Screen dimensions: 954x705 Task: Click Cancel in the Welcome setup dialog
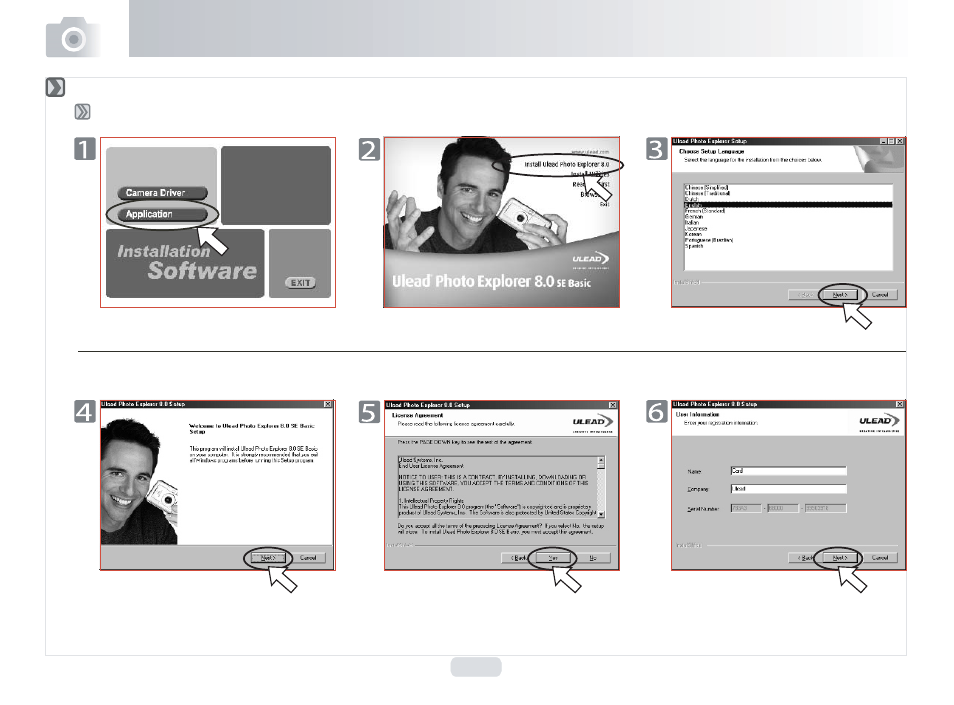(308, 558)
